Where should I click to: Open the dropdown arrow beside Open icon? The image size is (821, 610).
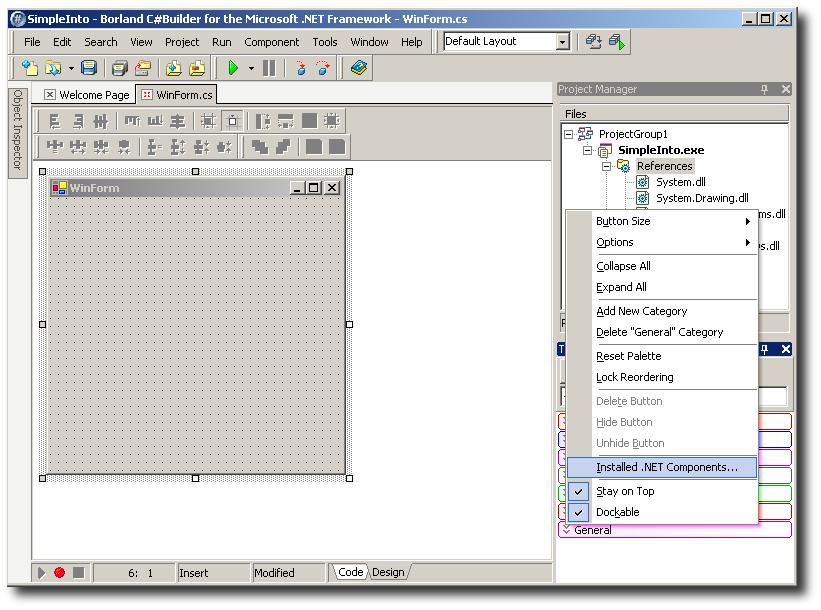pyautogui.click(x=71, y=68)
